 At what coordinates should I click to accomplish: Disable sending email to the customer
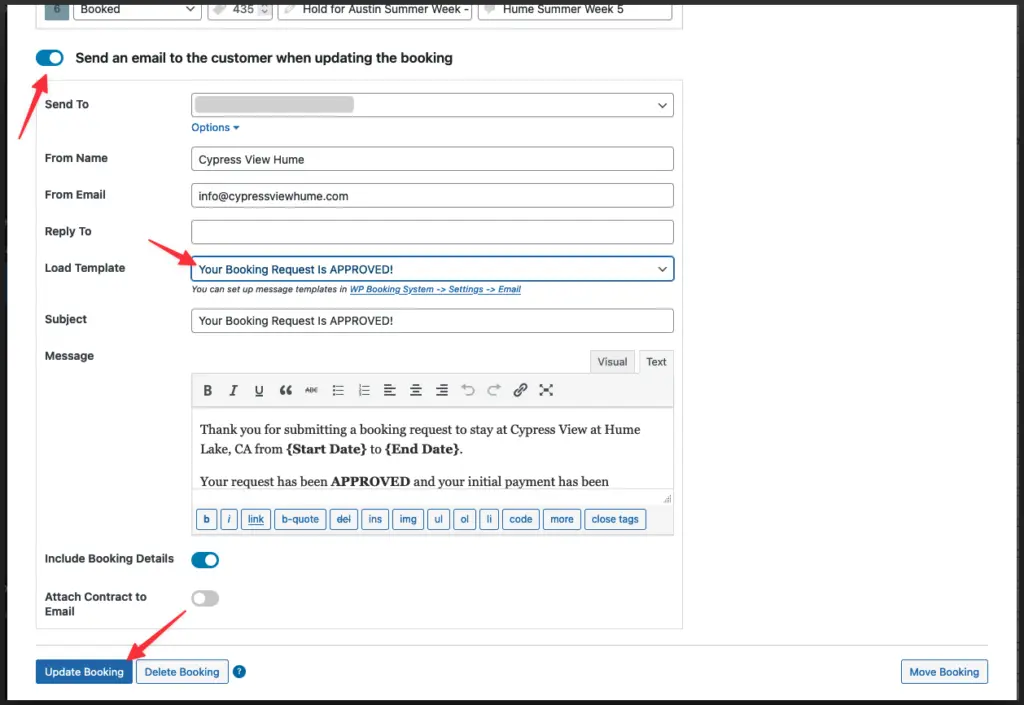(x=49, y=58)
